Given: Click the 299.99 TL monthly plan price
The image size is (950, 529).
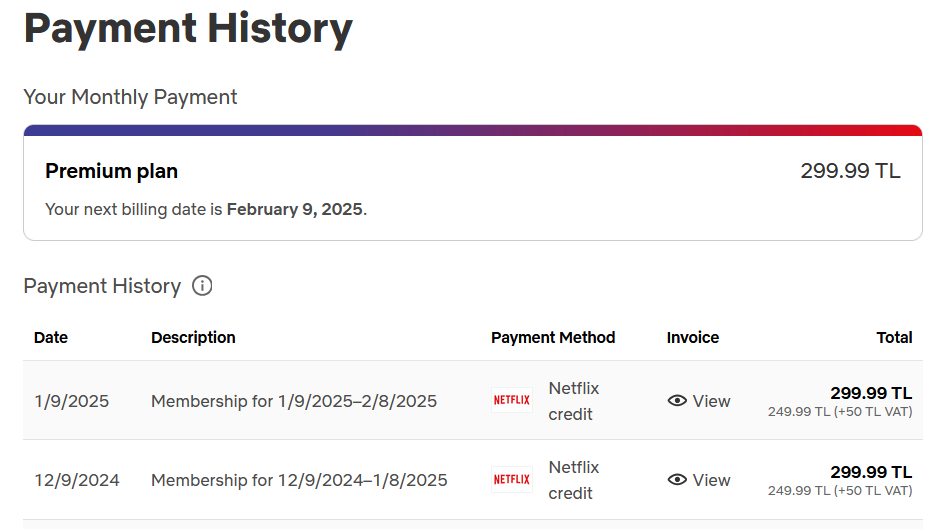Looking at the screenshot, I should point(850,171).
